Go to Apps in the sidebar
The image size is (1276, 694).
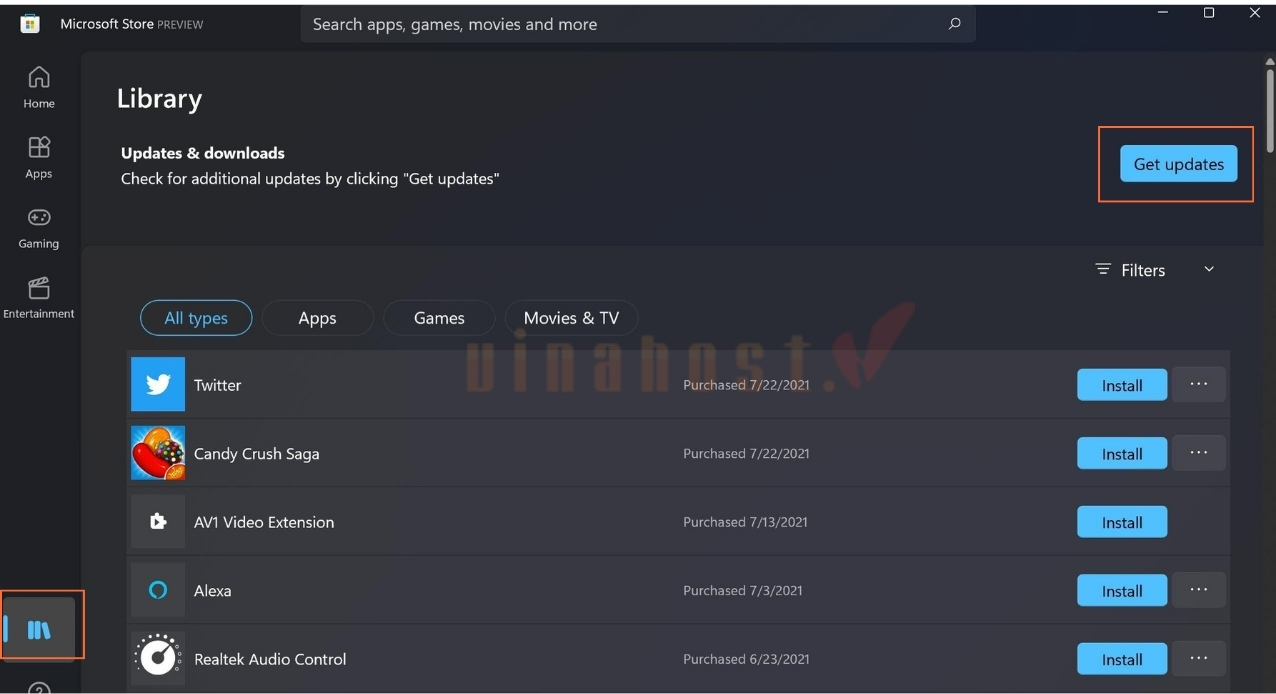pyautogui.click(x=39, y=157)
